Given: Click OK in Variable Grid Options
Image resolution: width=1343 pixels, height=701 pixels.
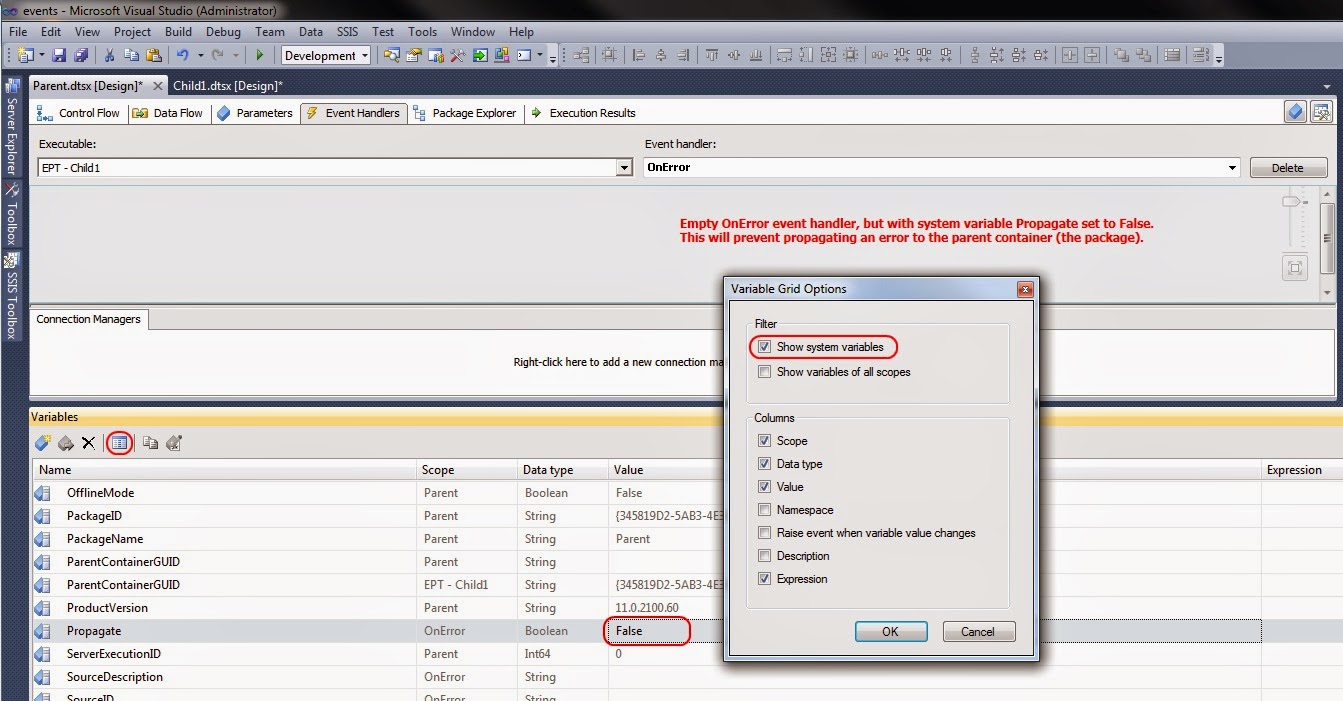Looking at the screenshot, I should [x=890, y=631].
